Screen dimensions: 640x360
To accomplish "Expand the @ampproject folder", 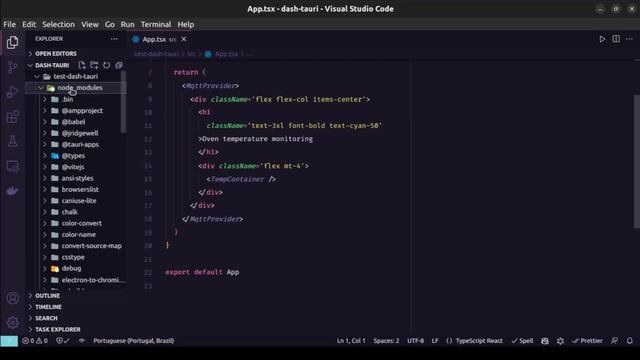I will (x=76, y=111).
